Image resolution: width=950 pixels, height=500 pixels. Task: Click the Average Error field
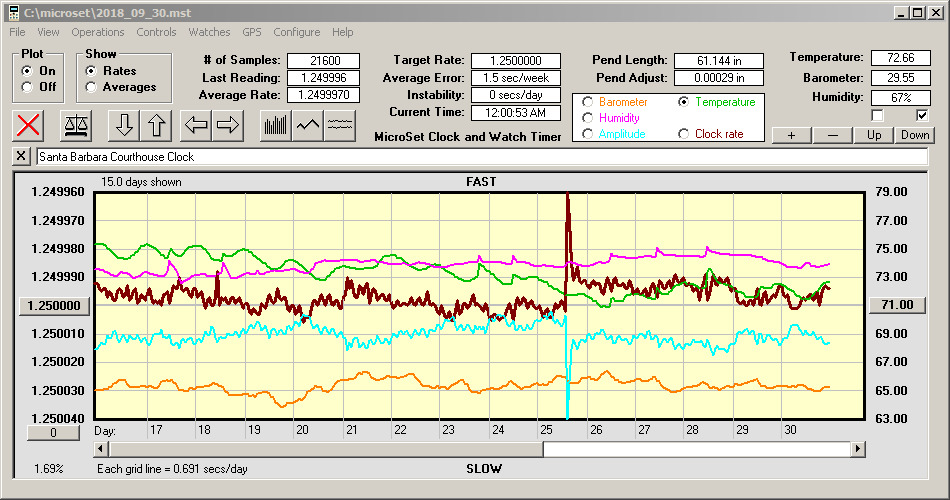click(x=516, y=78)
